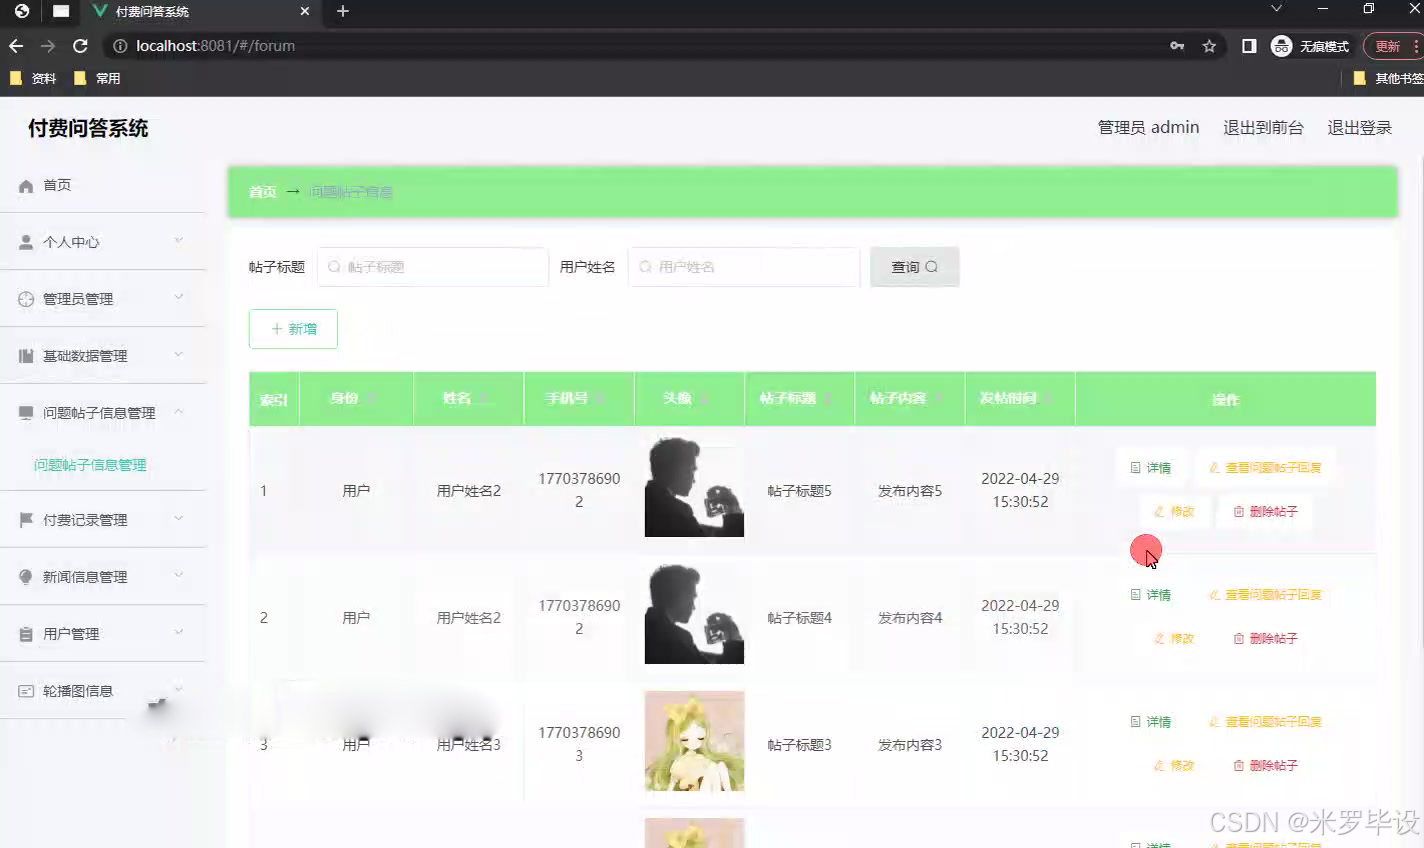Screen dimensions: 1424x848
Task: Click the home icon beside 首页
Action: click(26, 185)
